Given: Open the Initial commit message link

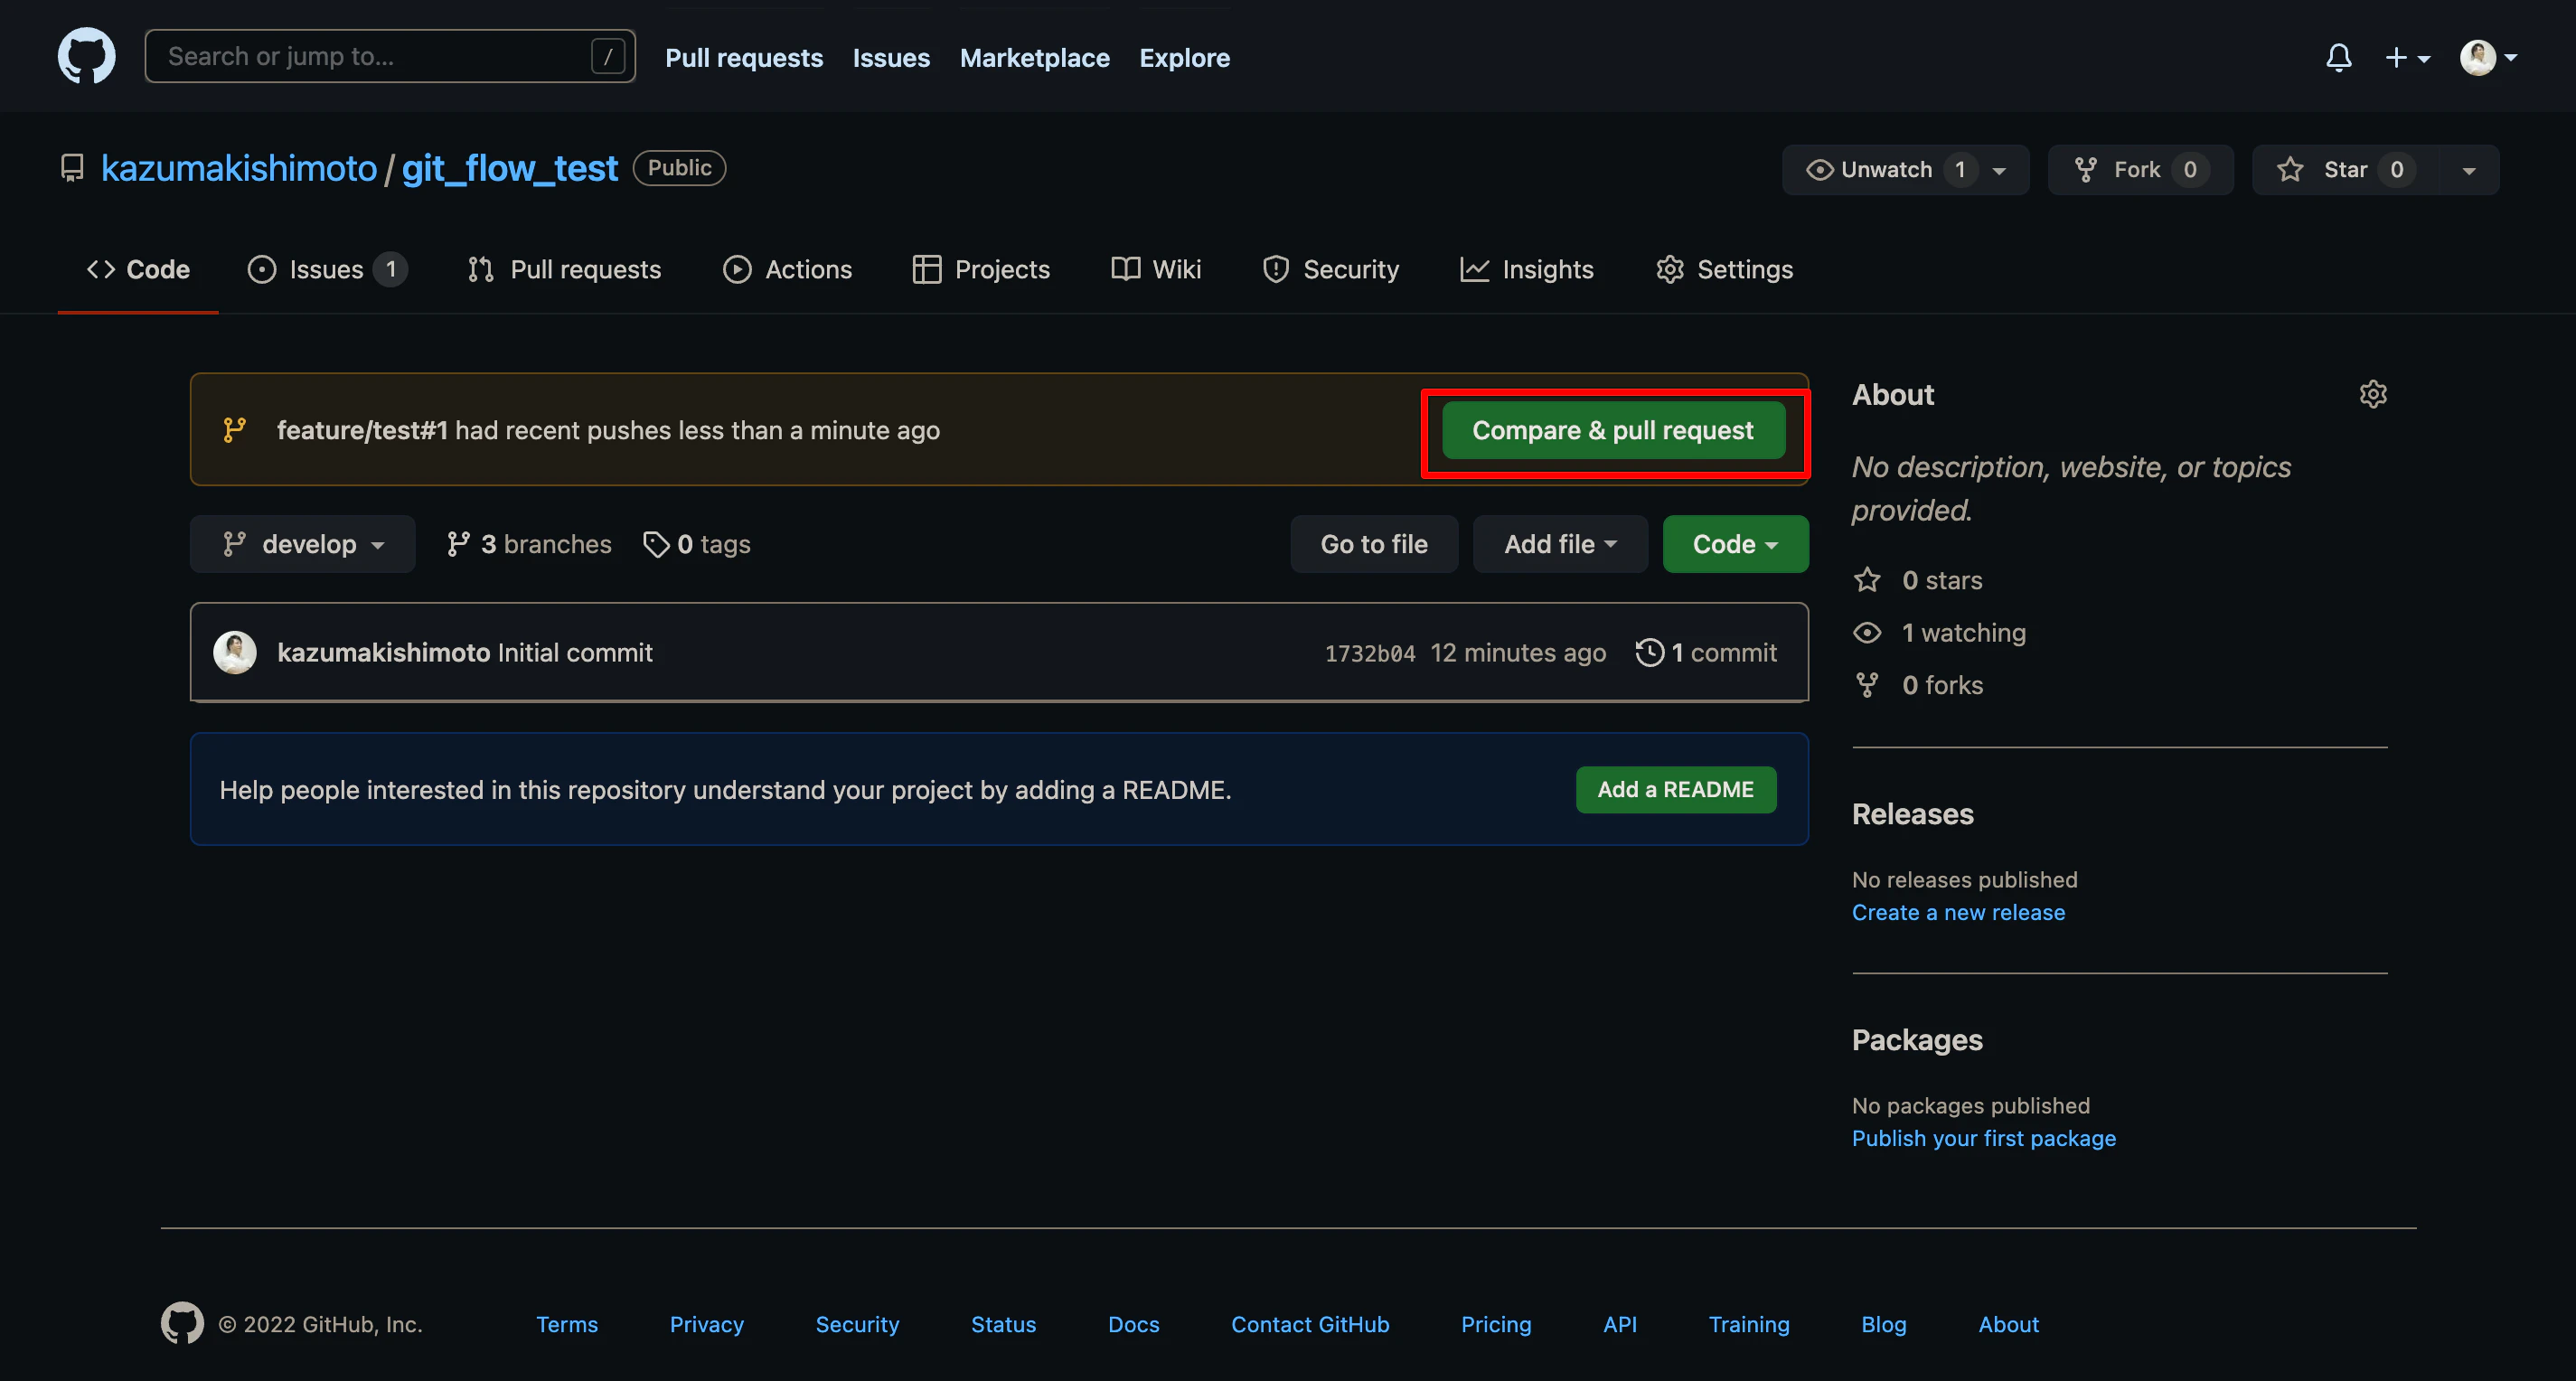Looking at the screenshot, I should pos(575,652).
